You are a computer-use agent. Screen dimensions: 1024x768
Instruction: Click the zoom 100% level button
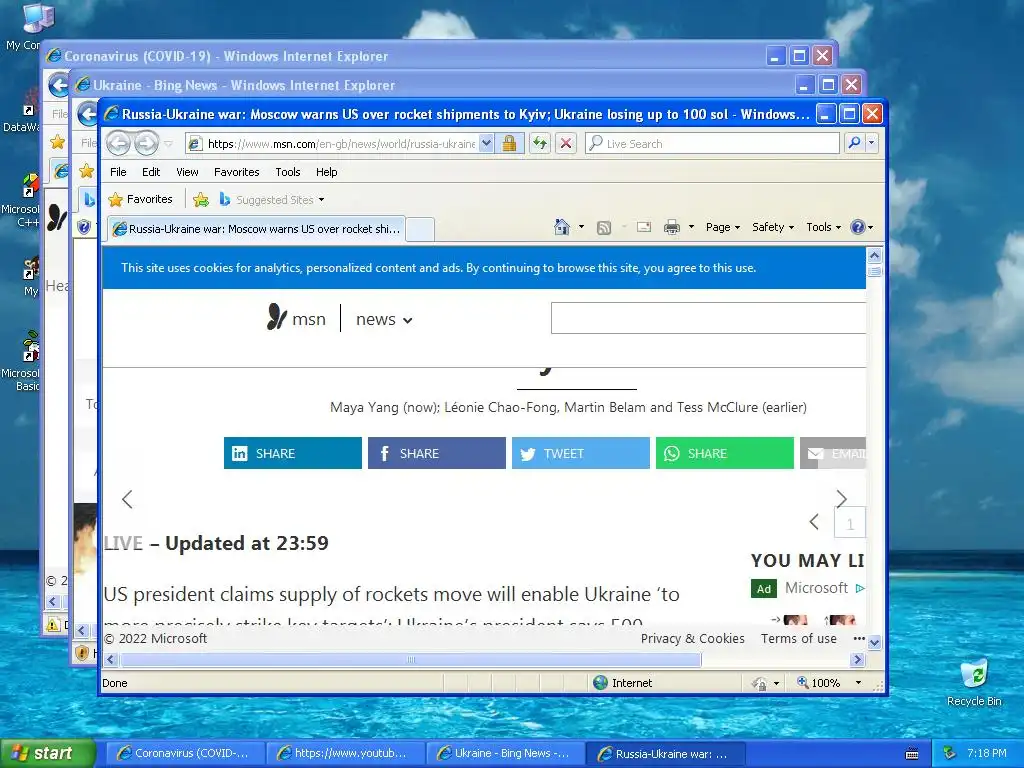click(x=818, y=683)
